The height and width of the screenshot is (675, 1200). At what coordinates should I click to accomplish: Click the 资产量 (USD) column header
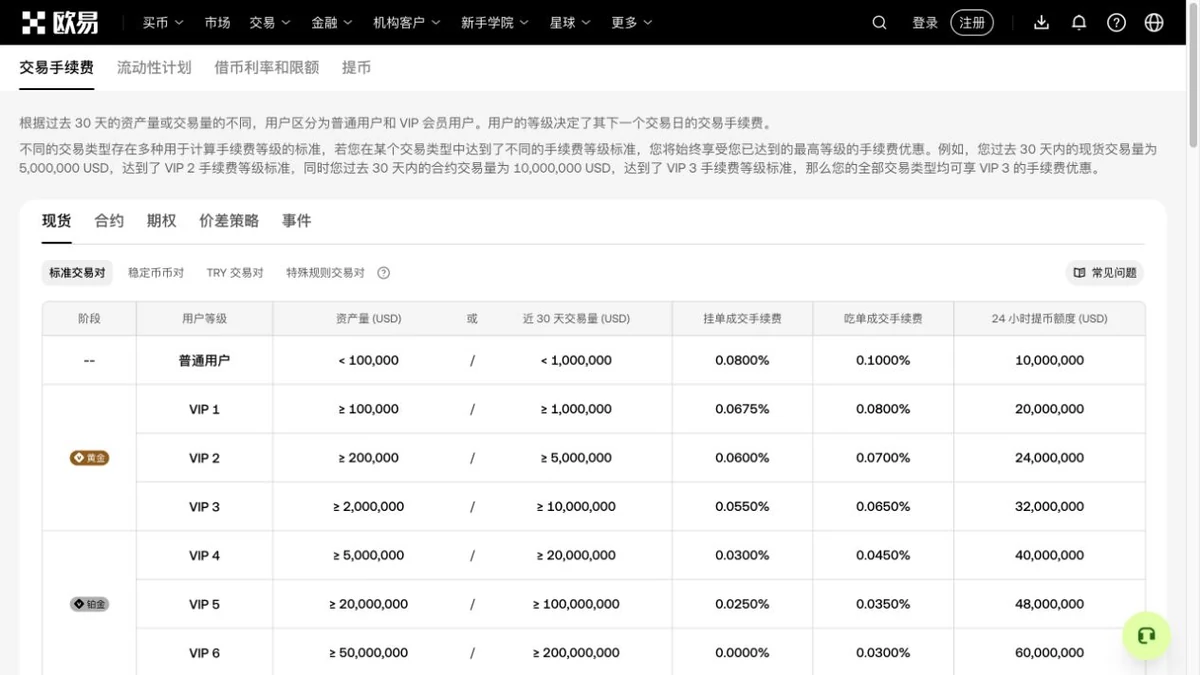pyautogui.click(x=368, y=319)
